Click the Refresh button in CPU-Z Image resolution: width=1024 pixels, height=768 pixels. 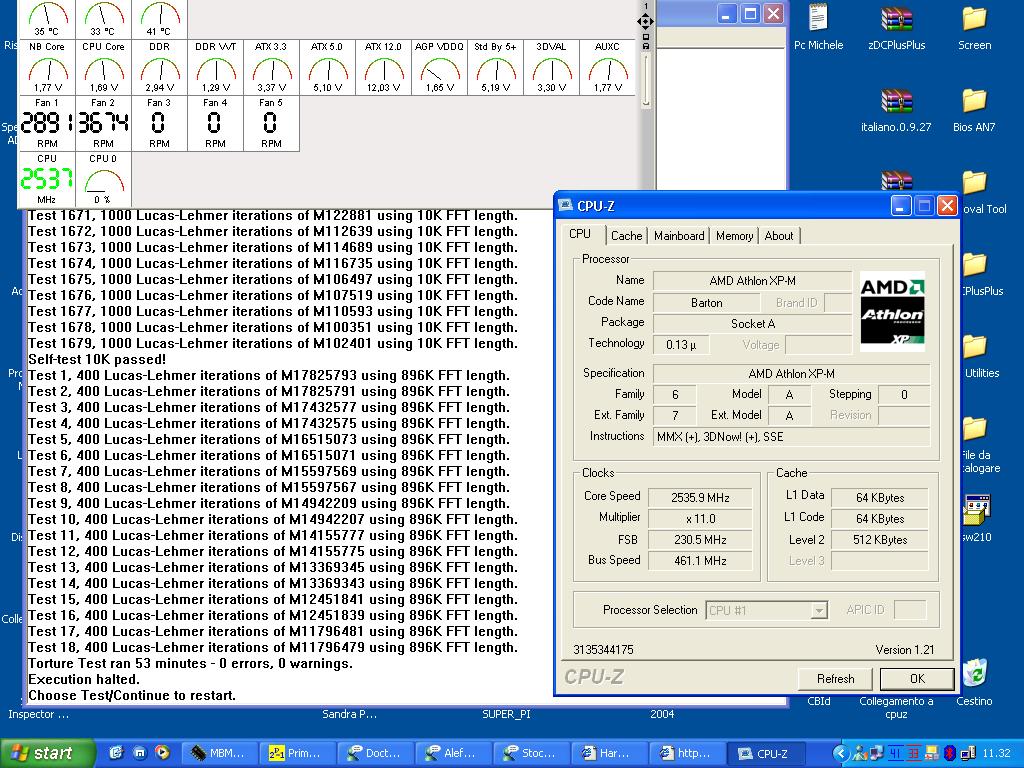point(835,679)
